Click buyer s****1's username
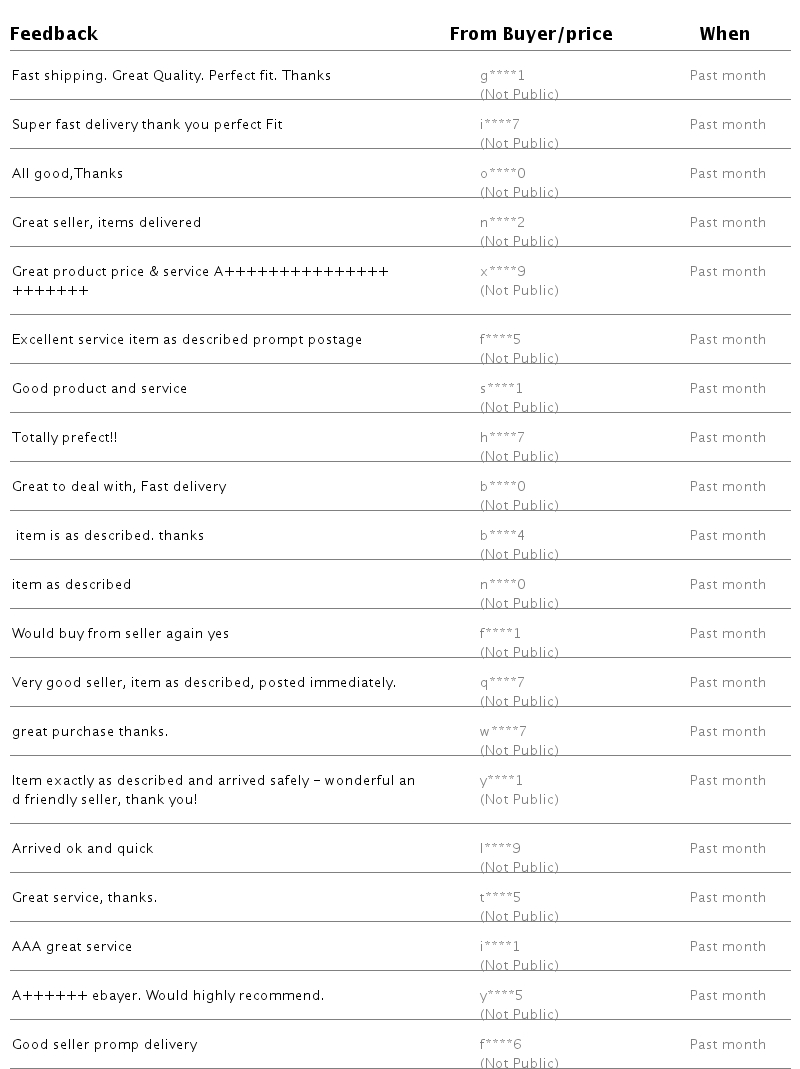800x1069 pixels. (x=501, y=388)
